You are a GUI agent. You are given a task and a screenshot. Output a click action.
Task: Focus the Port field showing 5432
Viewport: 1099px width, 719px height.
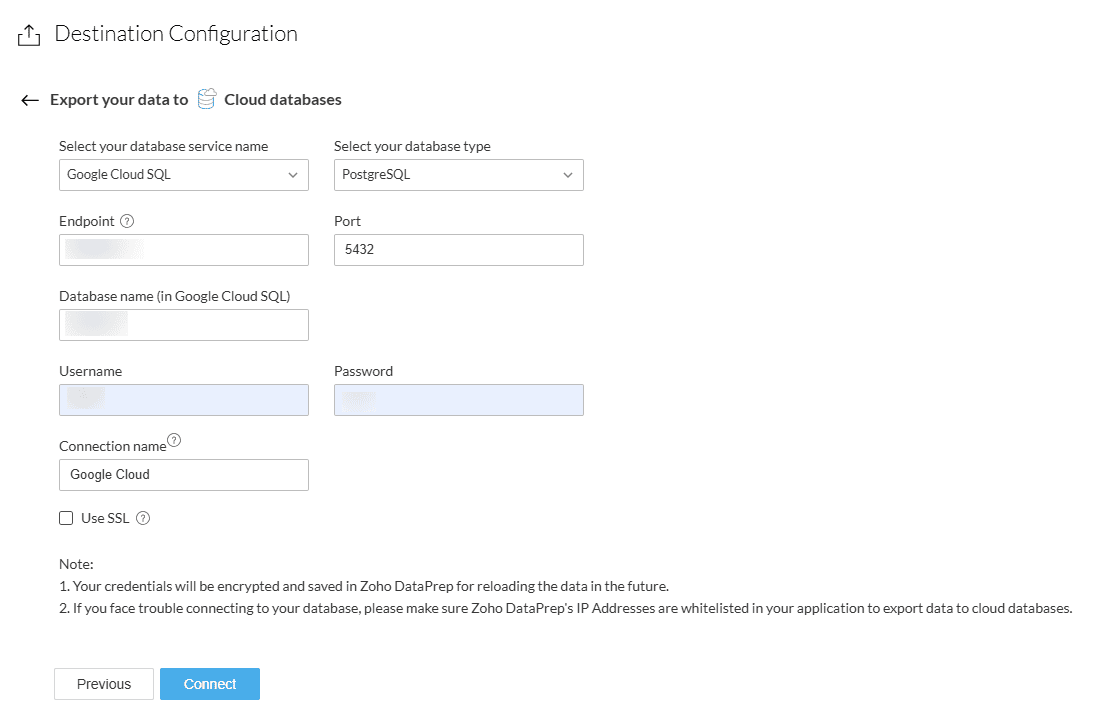click(458, 250)
